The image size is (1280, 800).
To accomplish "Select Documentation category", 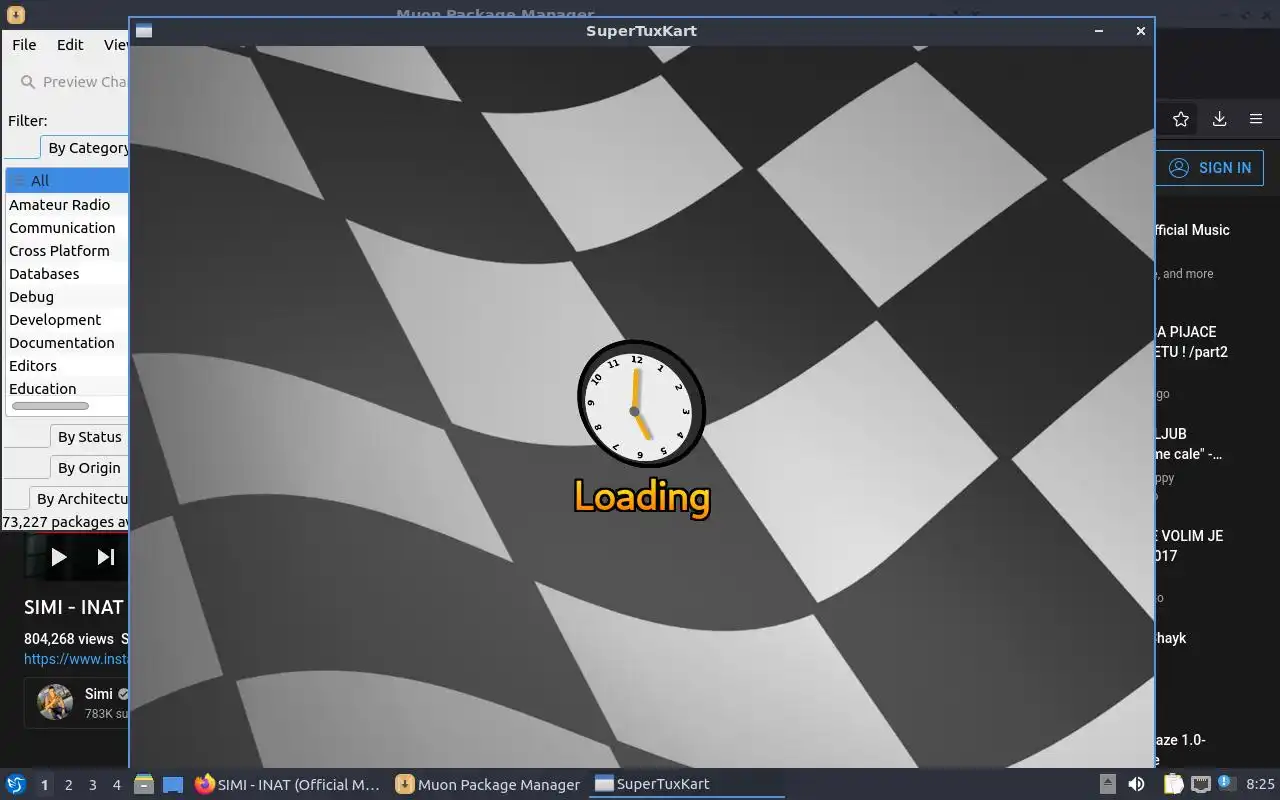I will tap(67, 343).
